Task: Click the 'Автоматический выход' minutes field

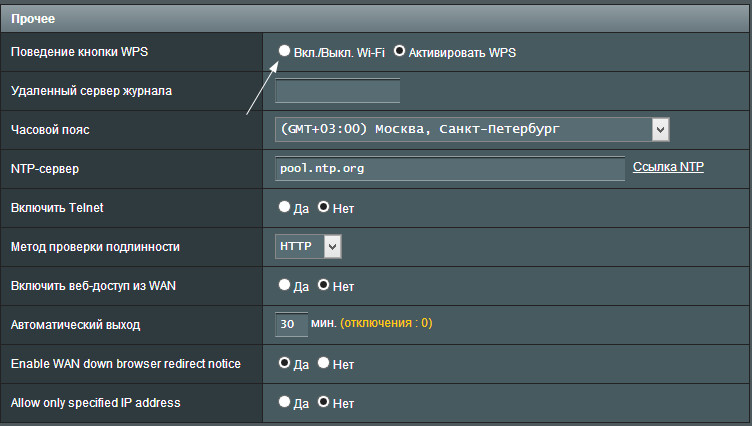Action: click(291, 324)
